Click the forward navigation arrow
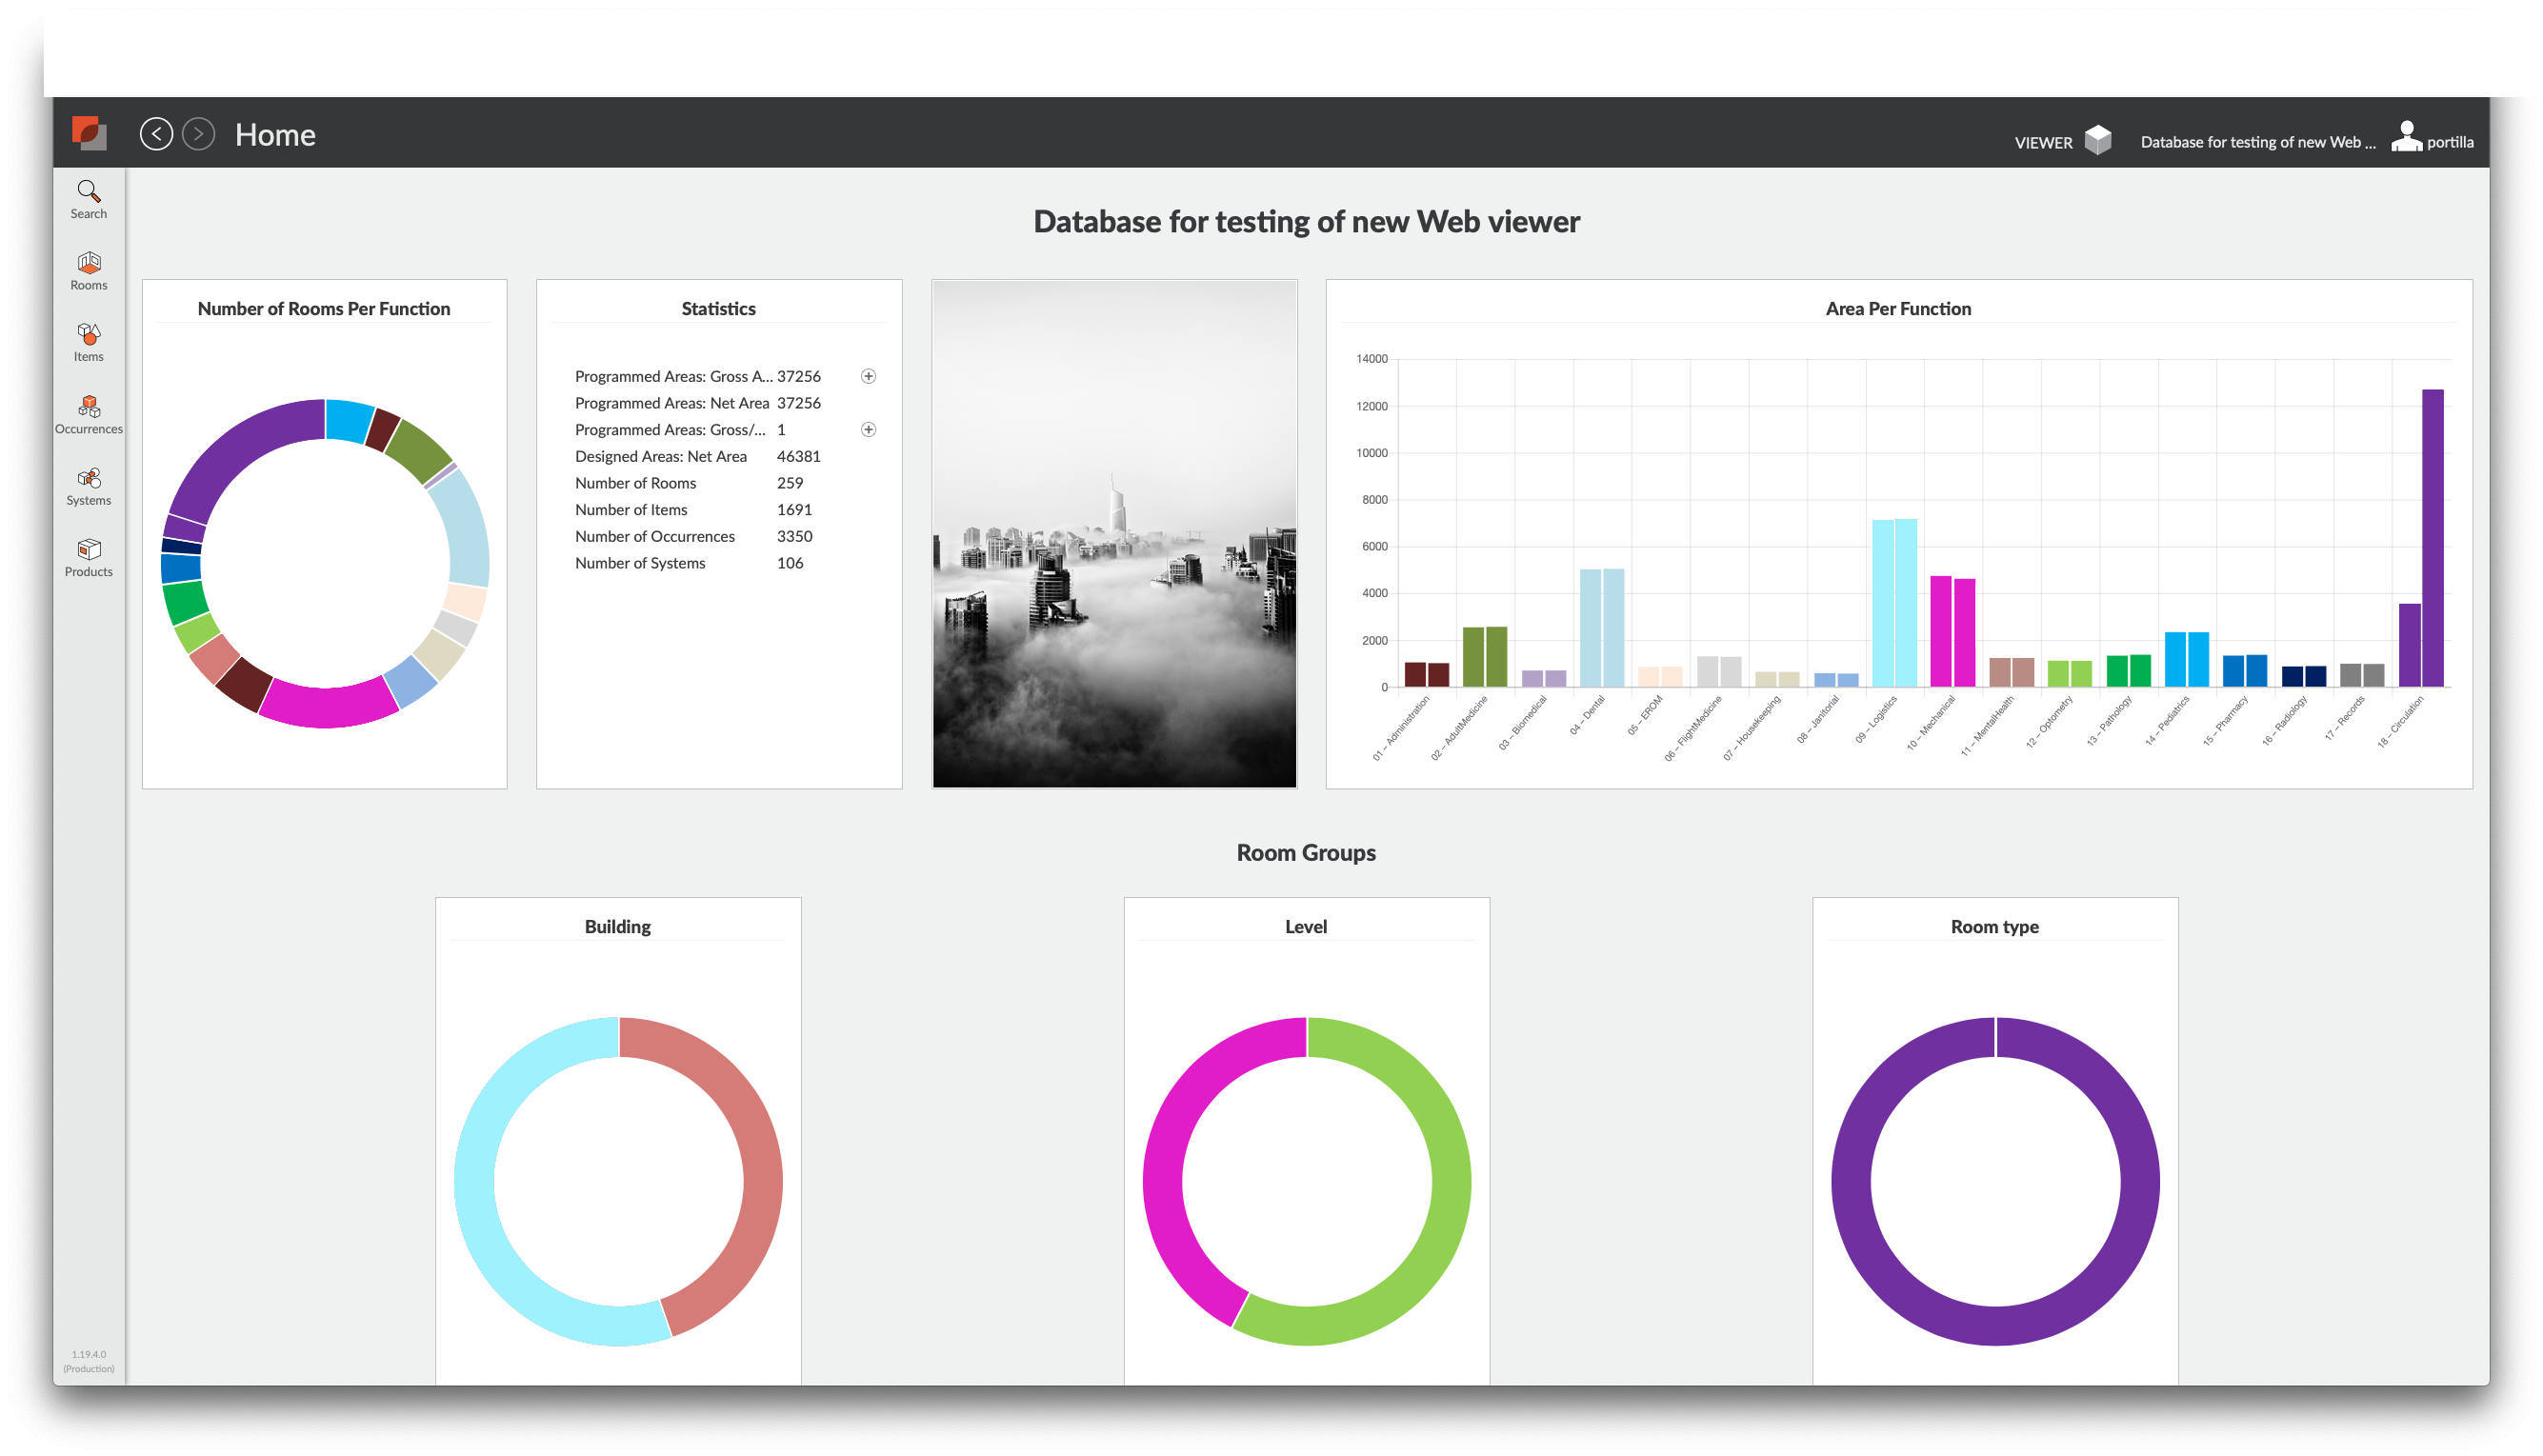The width and height of the screenshot is (2543, 1456). (x=198, y=134)
